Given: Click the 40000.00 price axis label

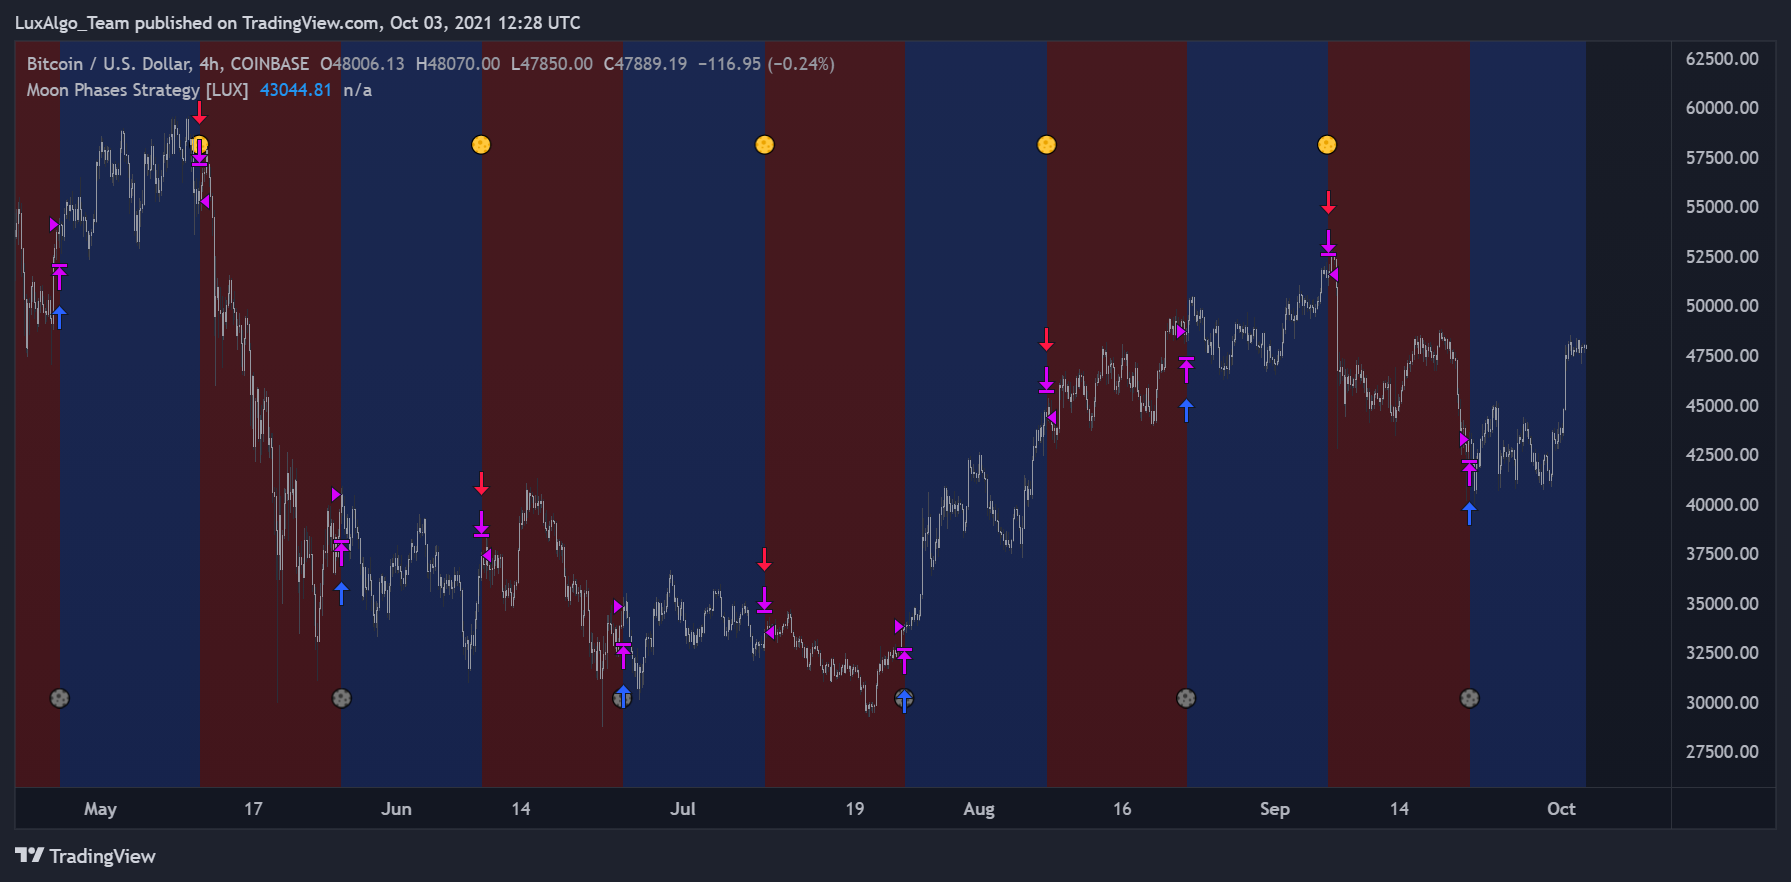Looking at the screenshot, I should pyautogui.click(x=1722, y=505).
